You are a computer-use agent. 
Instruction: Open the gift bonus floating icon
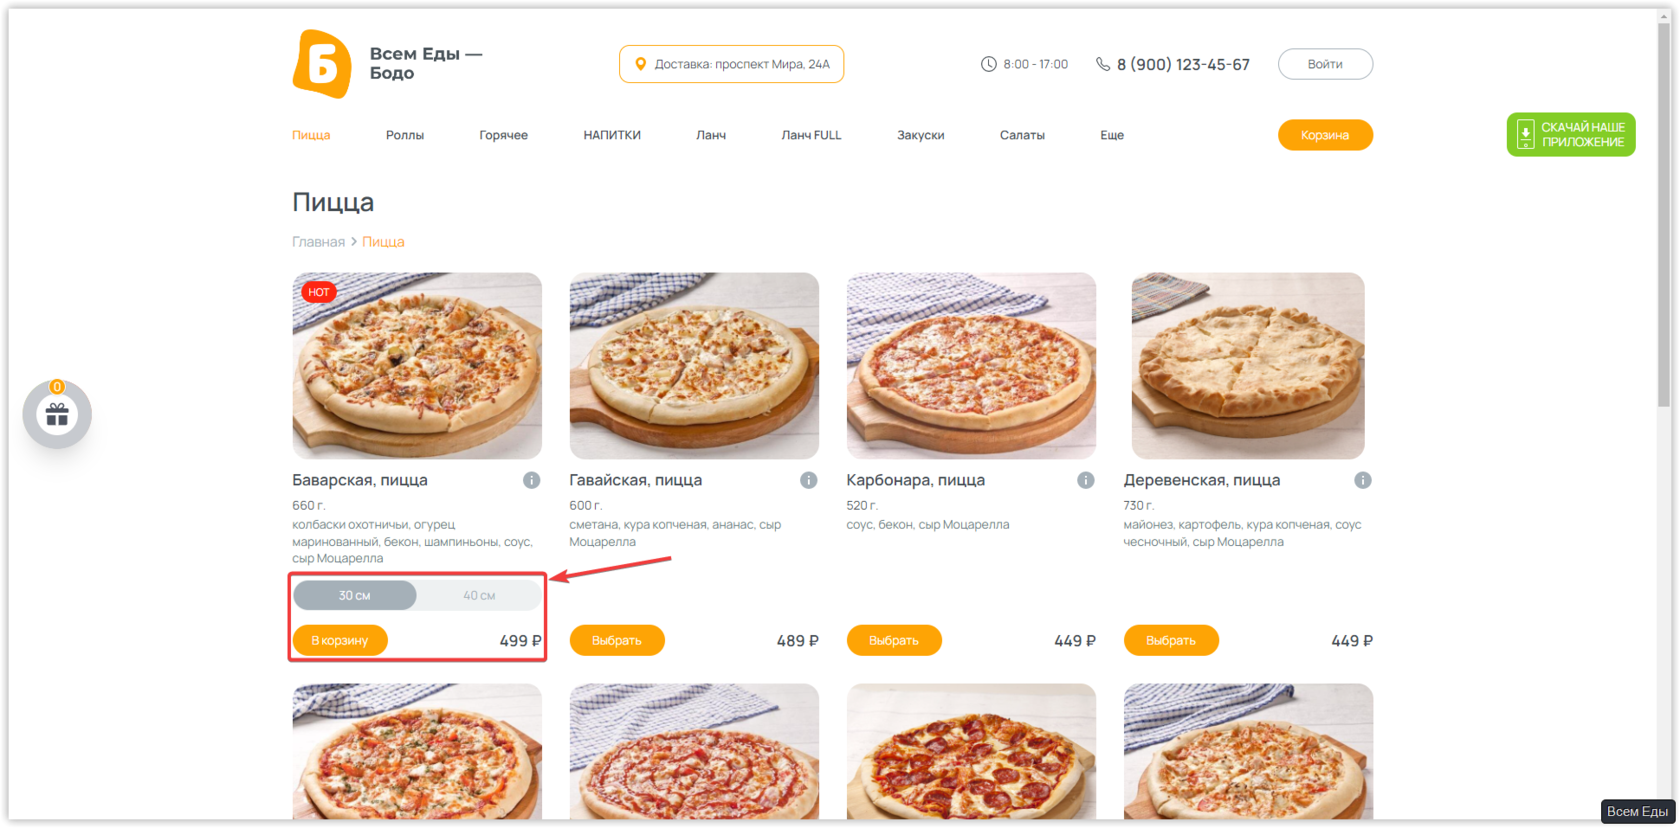click(57, 414)
